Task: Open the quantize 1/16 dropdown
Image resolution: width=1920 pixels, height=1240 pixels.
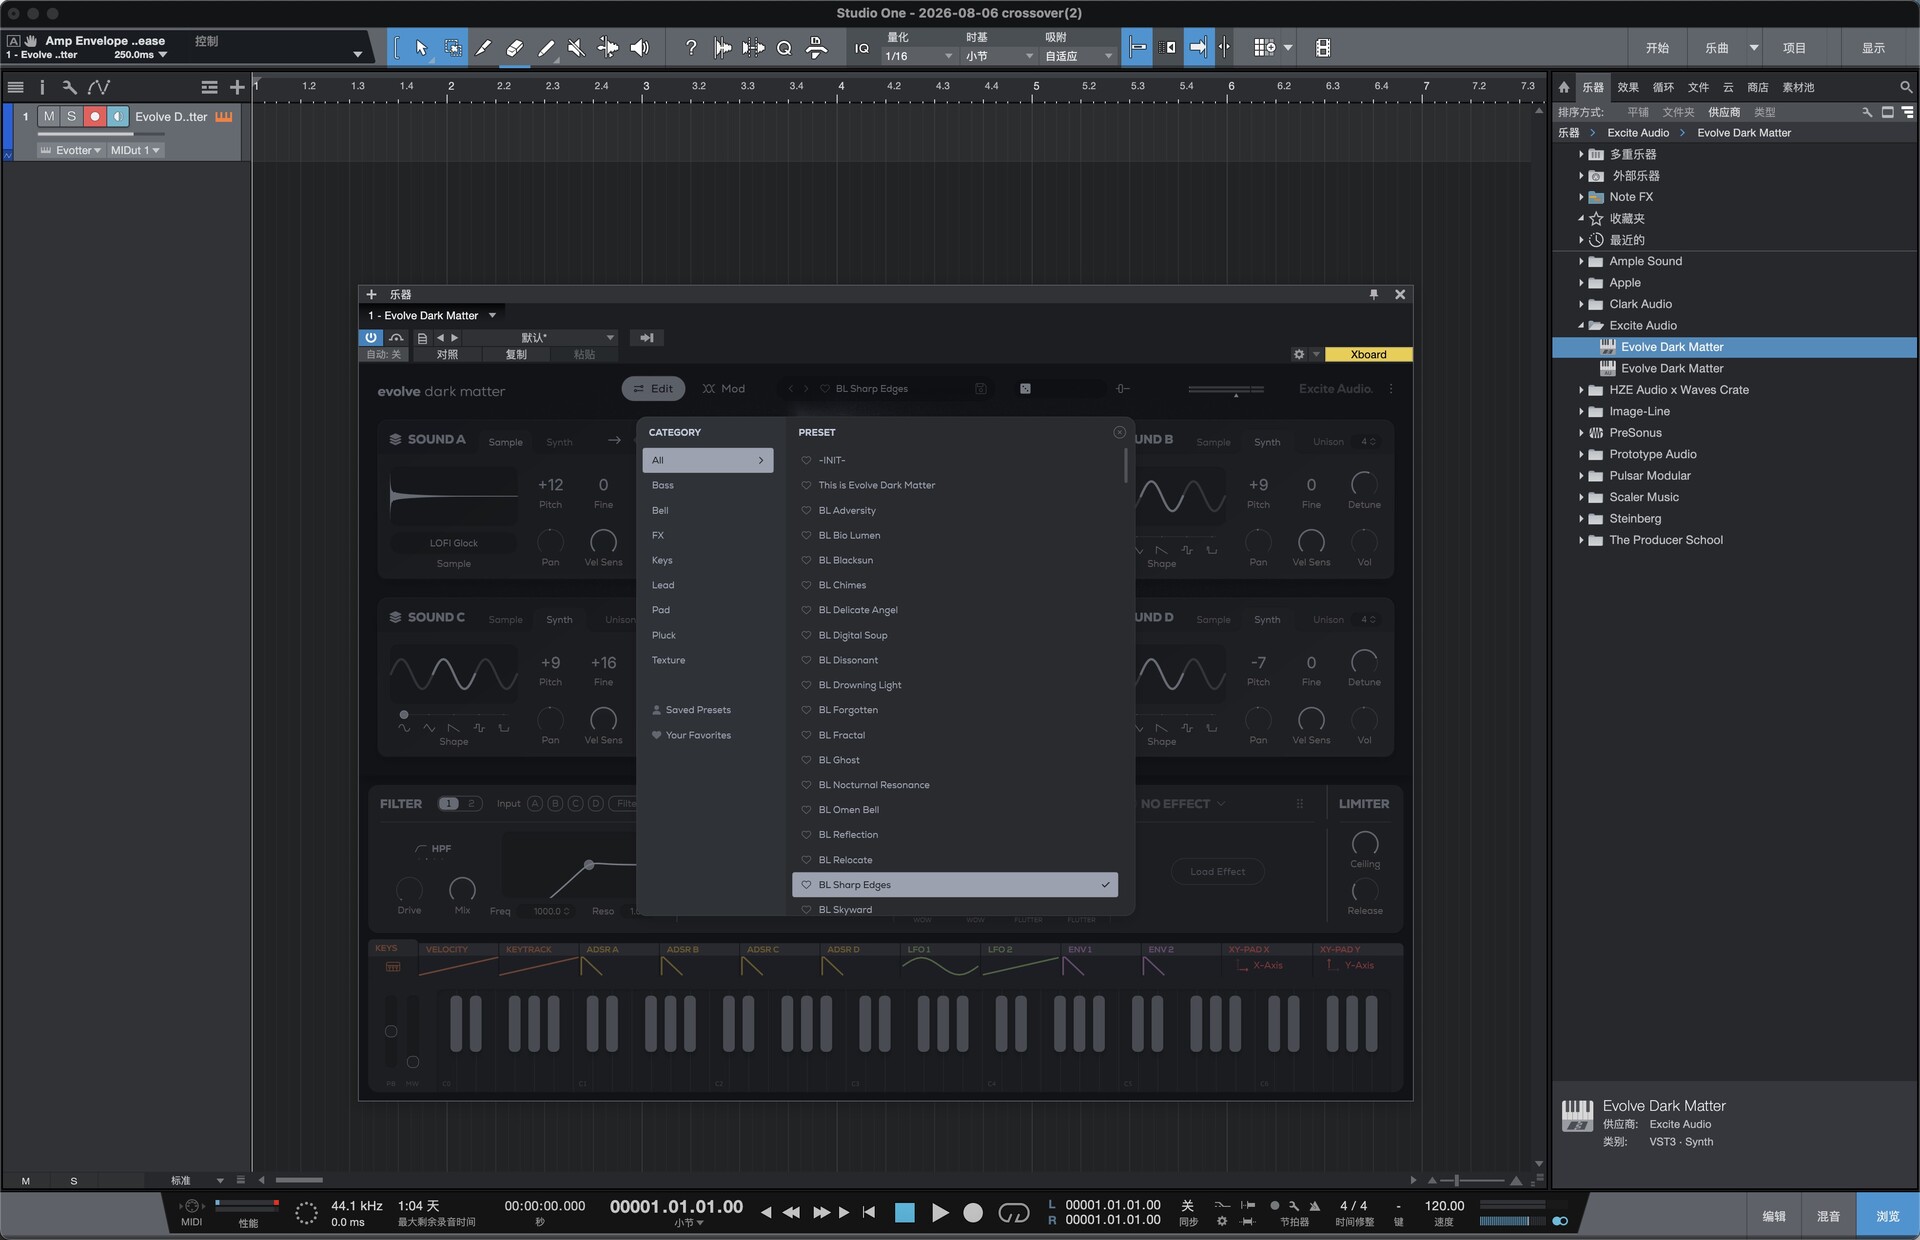Action: click(x=918, y=56)
